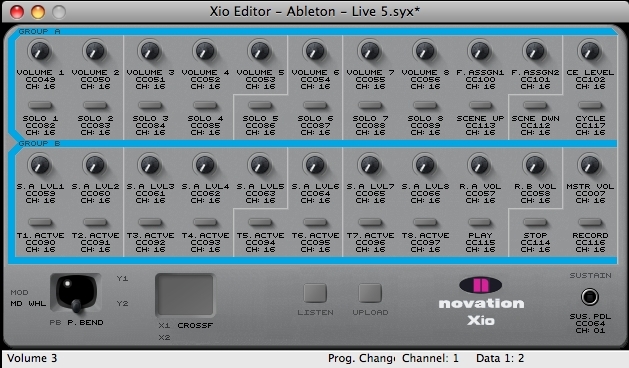Select the S.A LVL2 knob
This screenshot has width=629, height=368.
coord(95,165)
